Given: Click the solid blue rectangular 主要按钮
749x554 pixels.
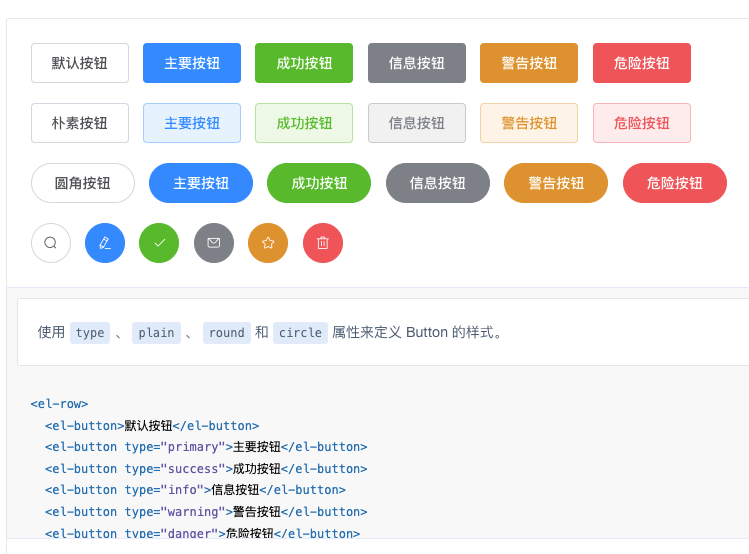Looking at the screenshot, I should tap(192, 63).
